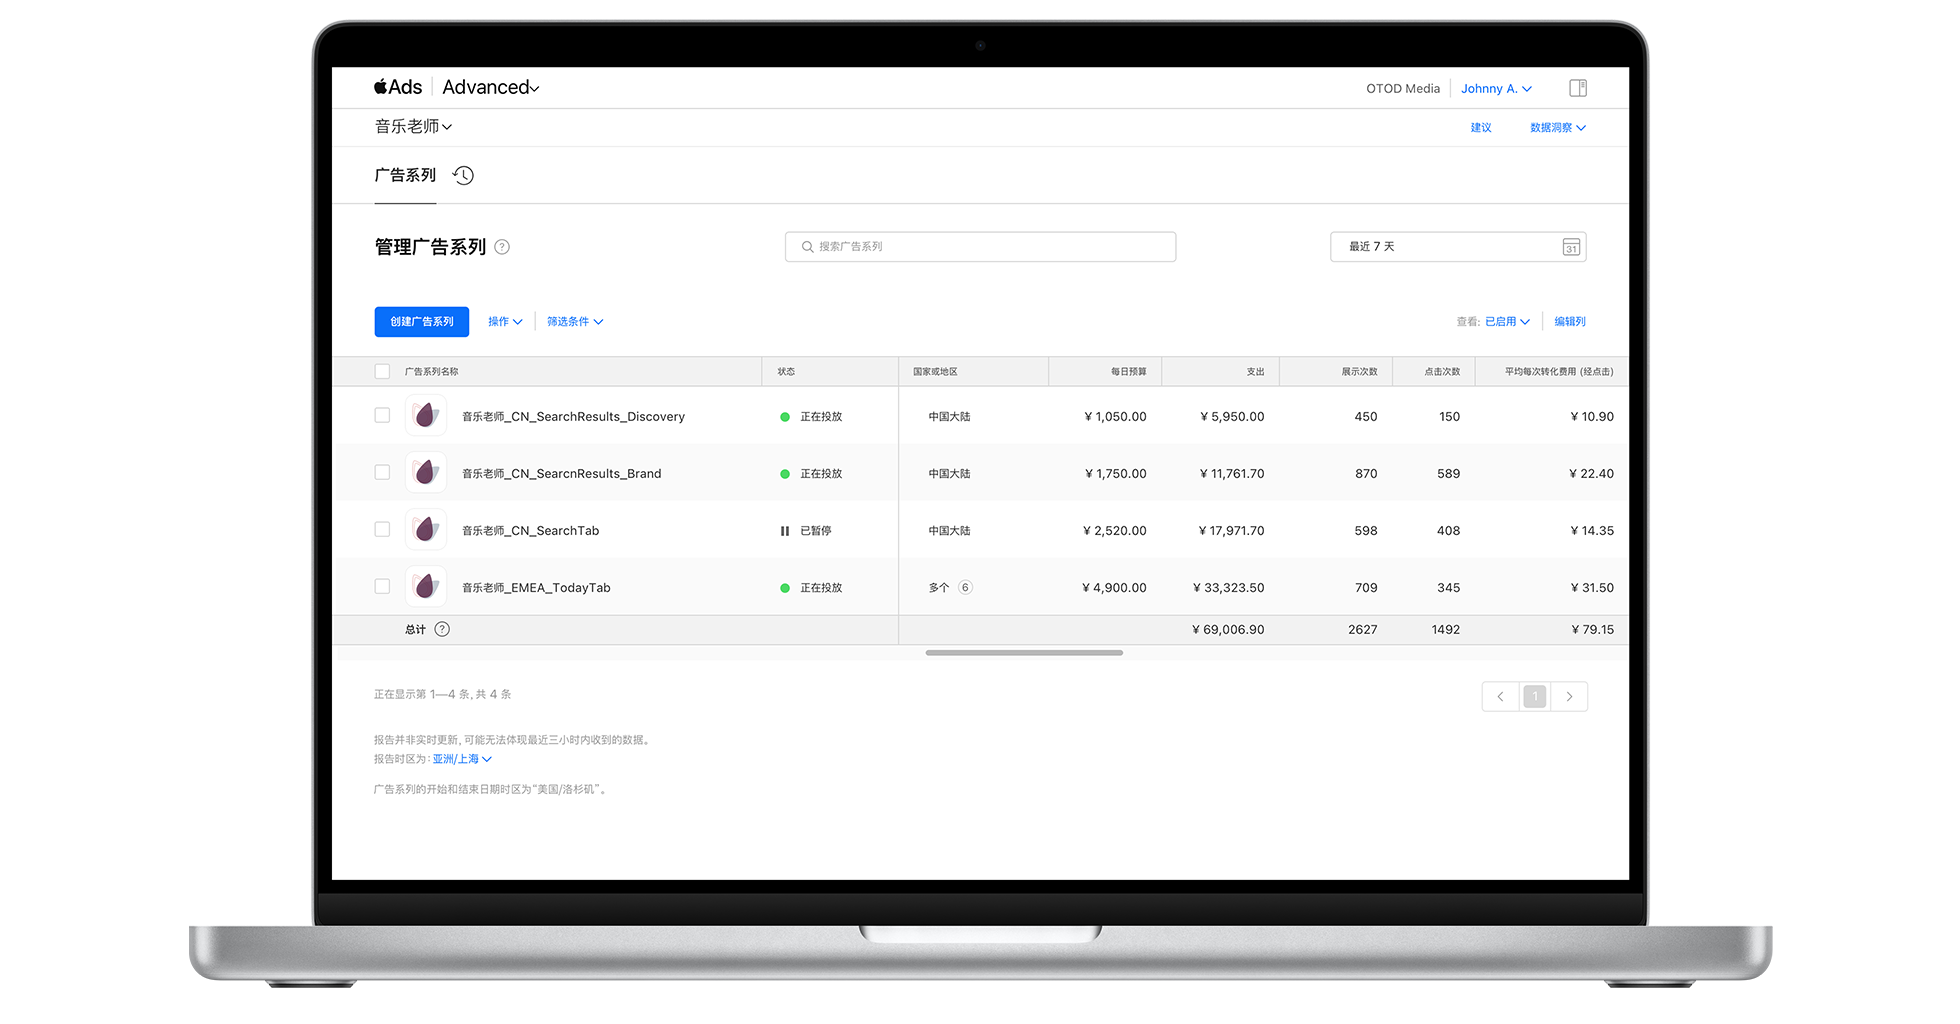Toggle the select-all campaigns header checkbox
The height and width of the screenshot is (1024, 1960).
point(382,372)
